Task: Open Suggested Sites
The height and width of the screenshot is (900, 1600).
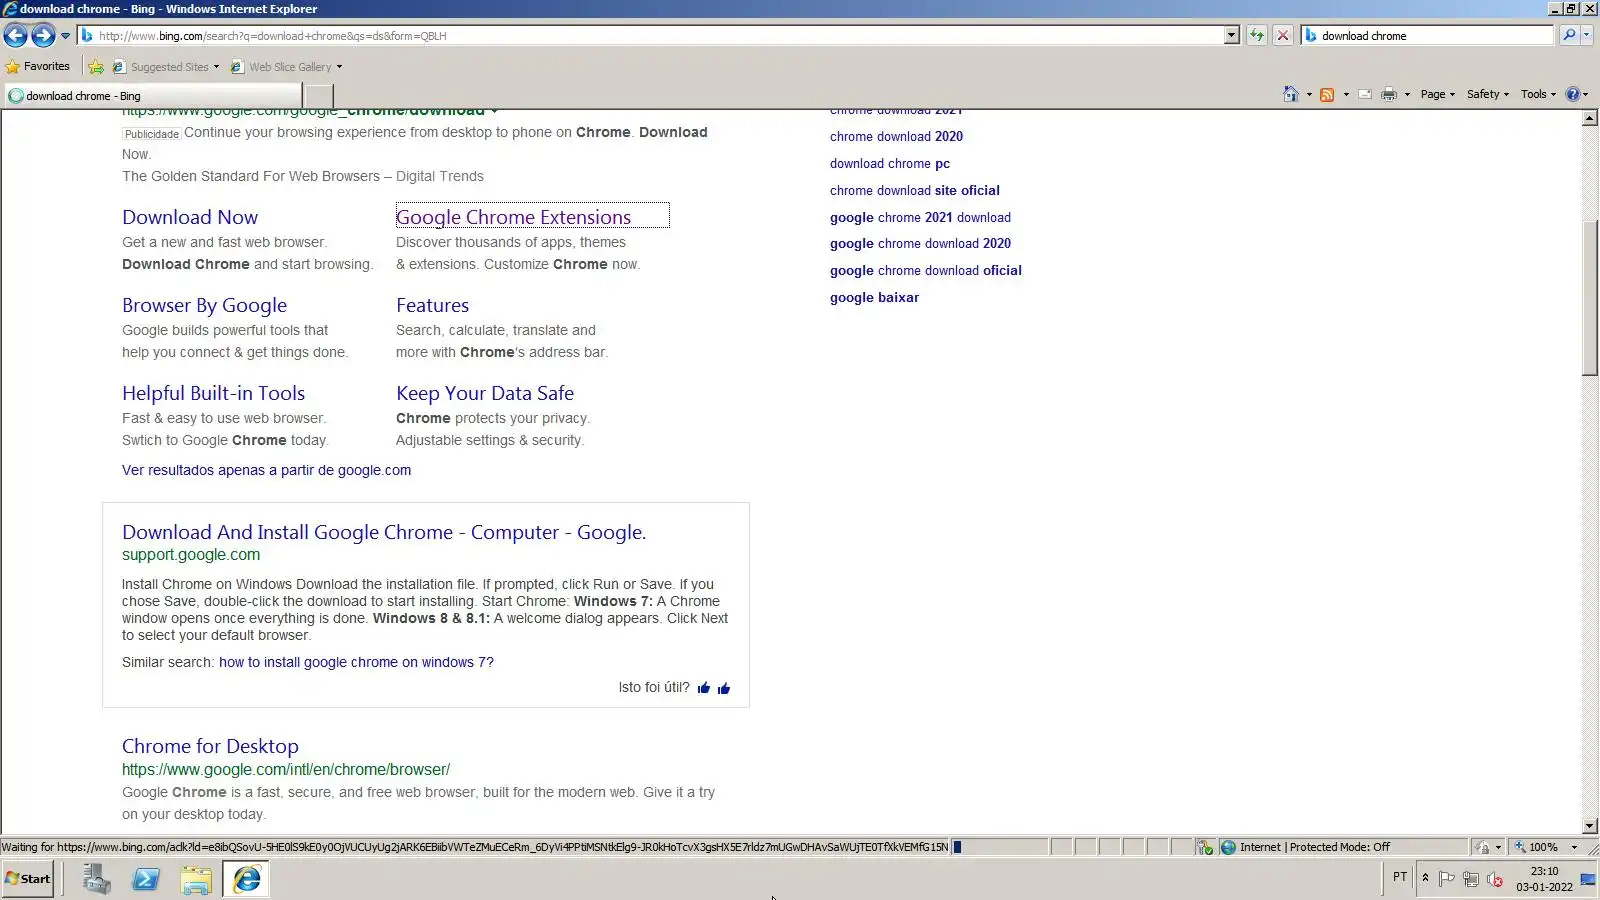Action: click(x=166, y=67)
